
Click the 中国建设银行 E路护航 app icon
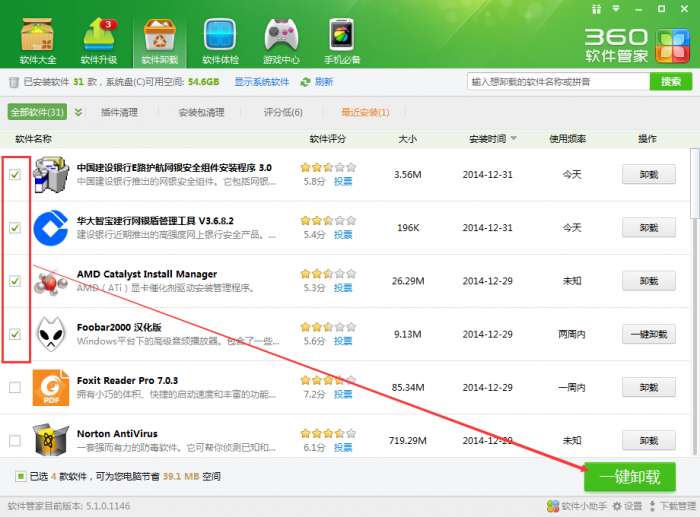tap(51, 174)
